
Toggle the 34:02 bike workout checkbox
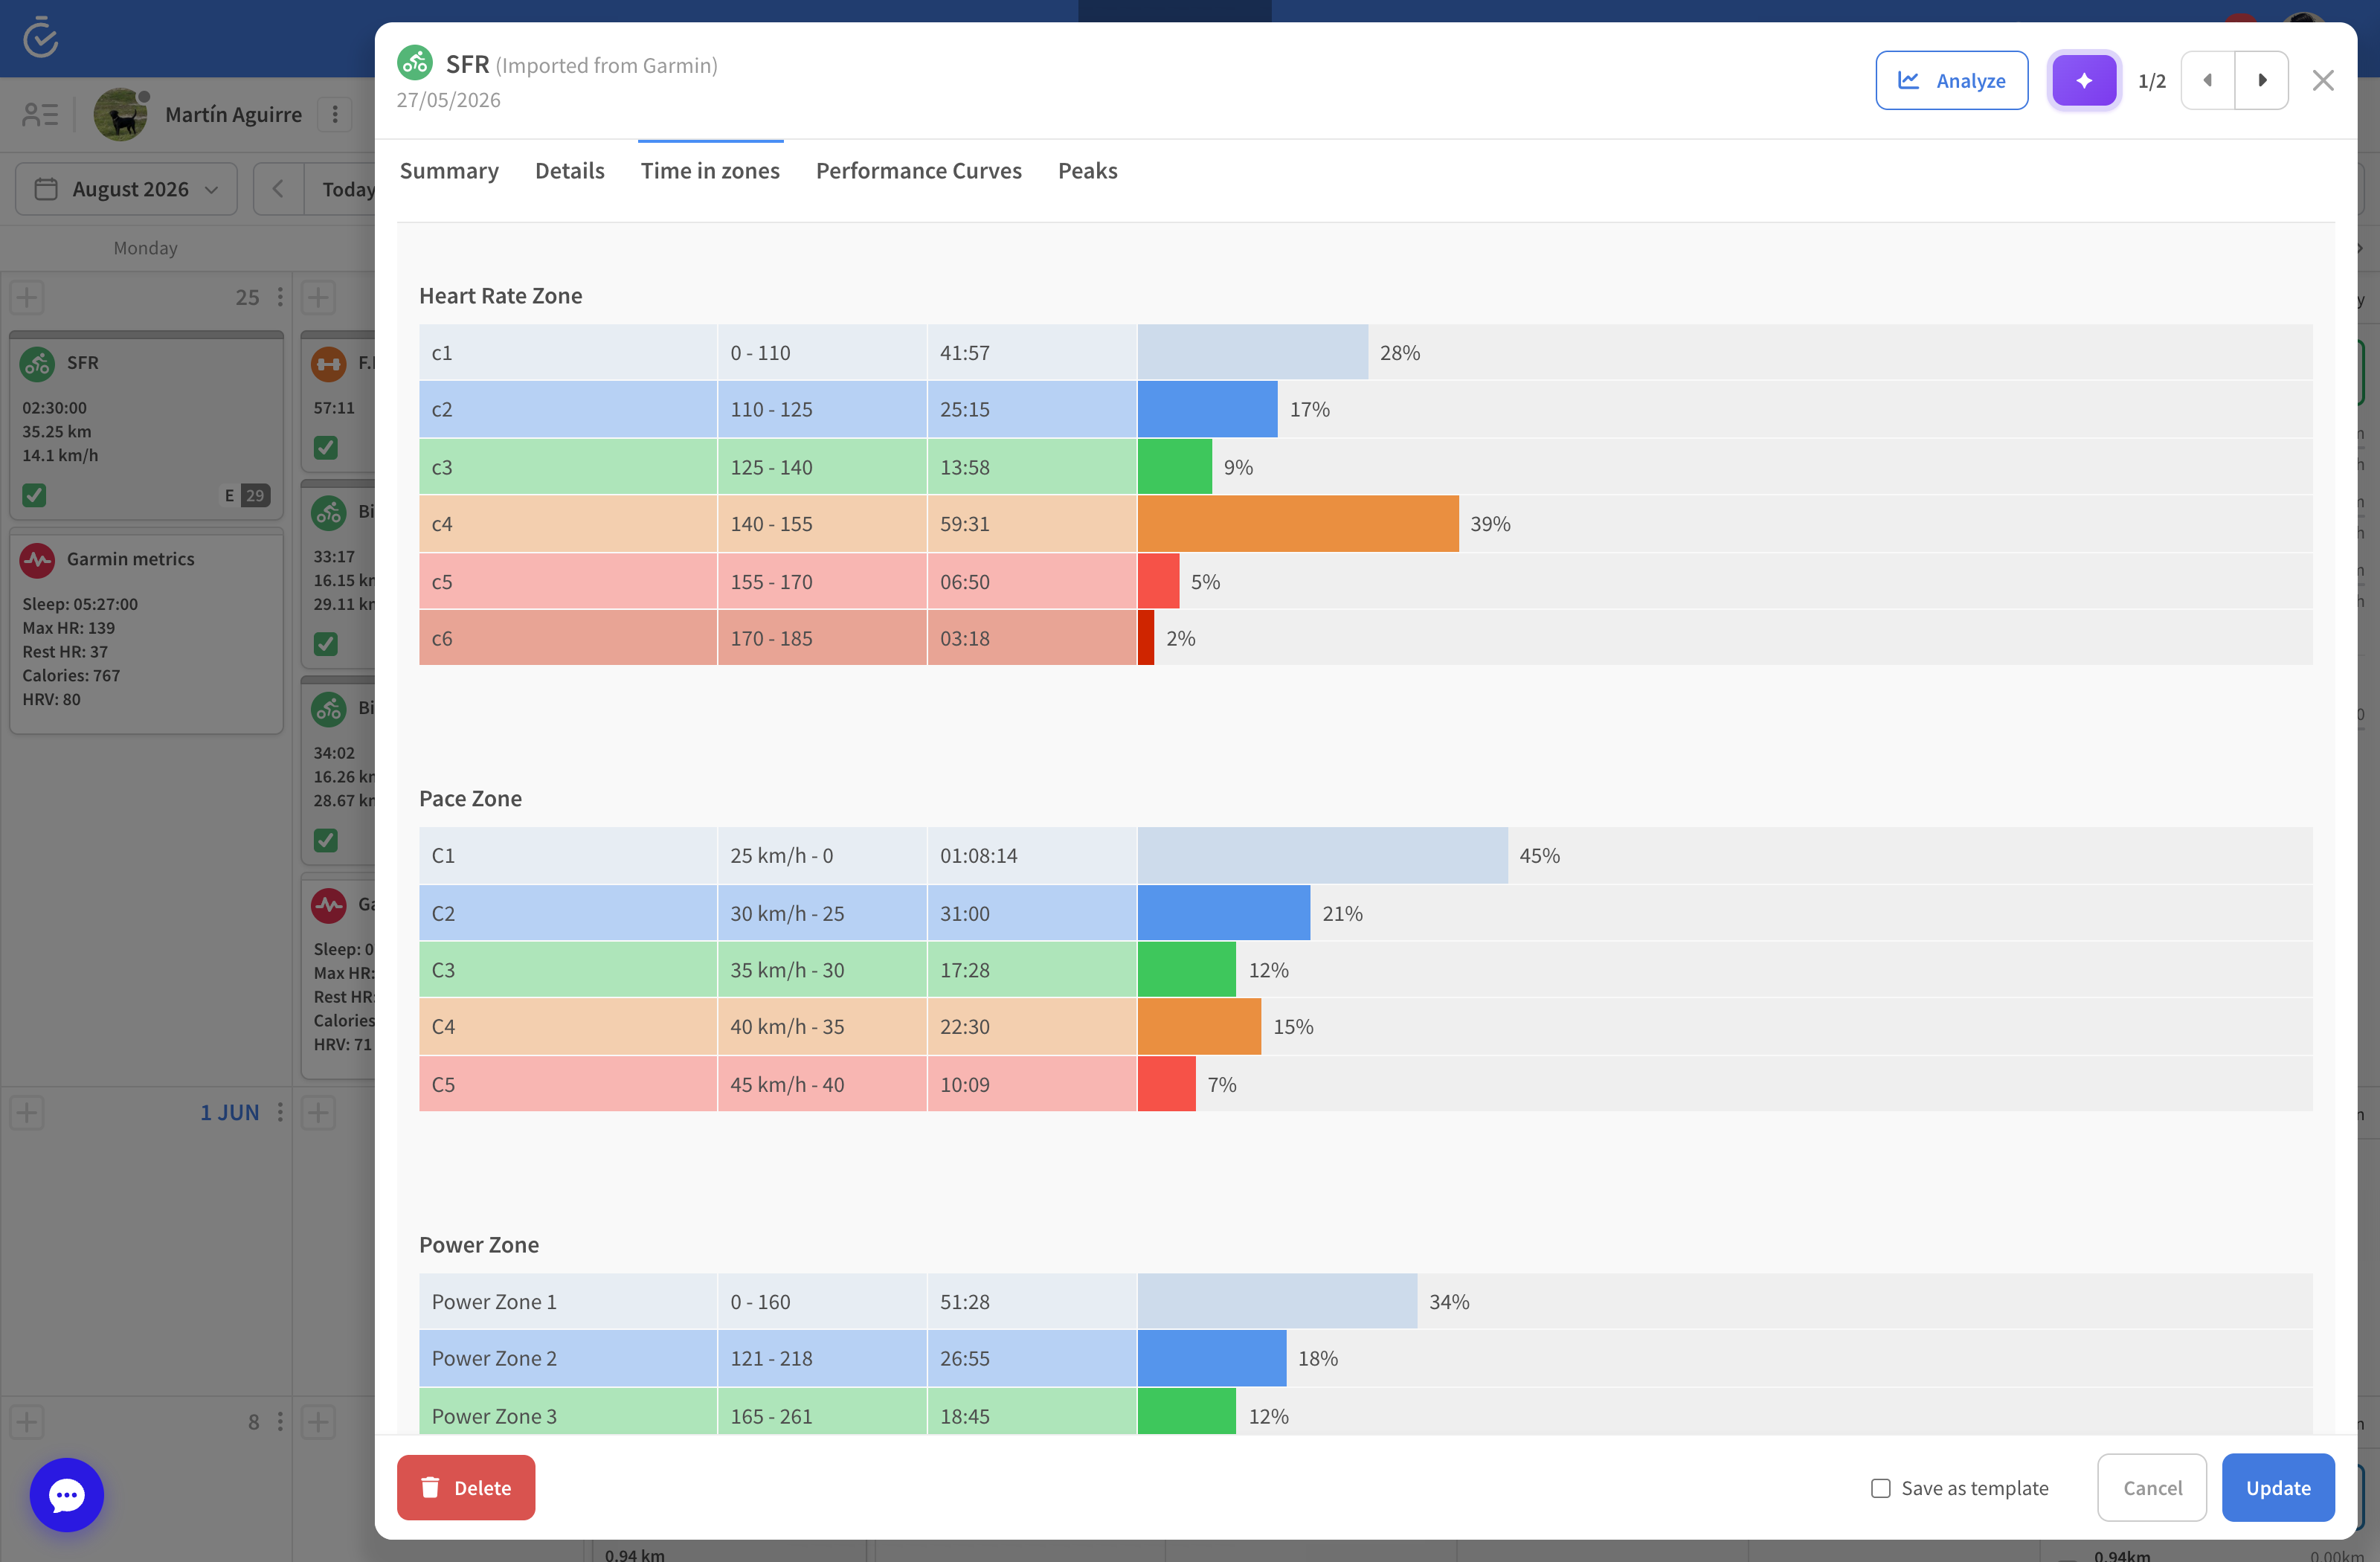[x=326, y=840]
